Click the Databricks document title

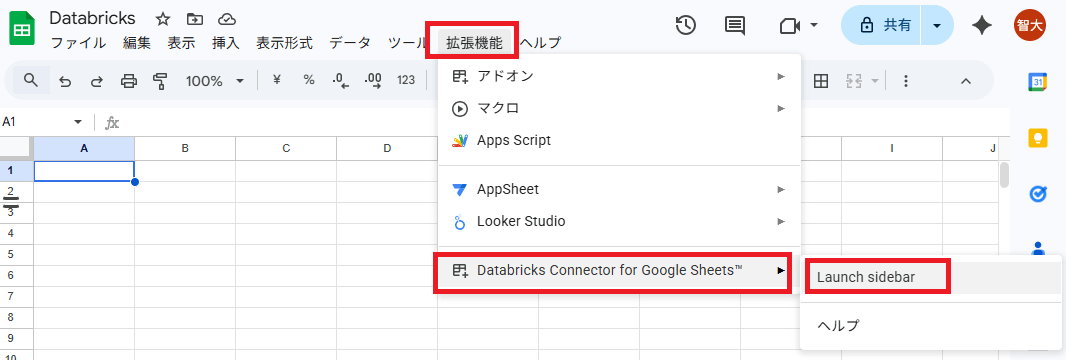click(92, 18)
